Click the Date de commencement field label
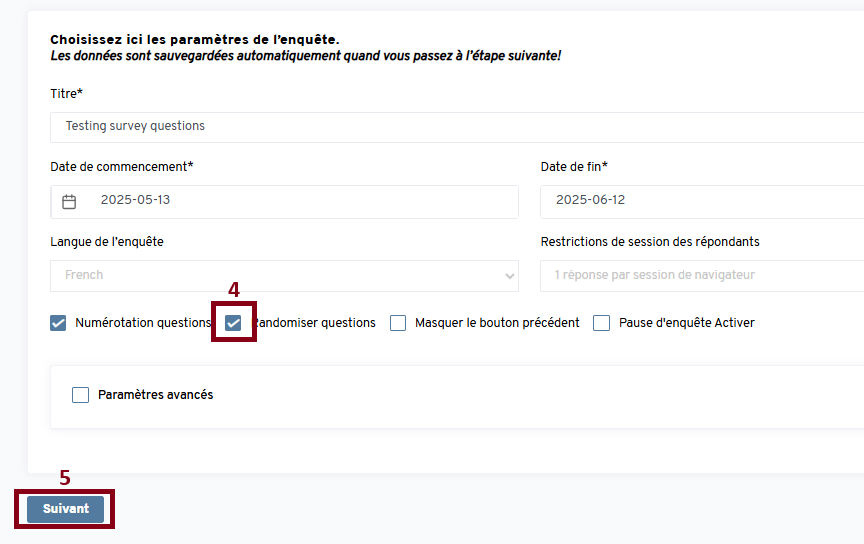This screenshot has width=864, height=544. pyautogui.click(x=121, y=167)
